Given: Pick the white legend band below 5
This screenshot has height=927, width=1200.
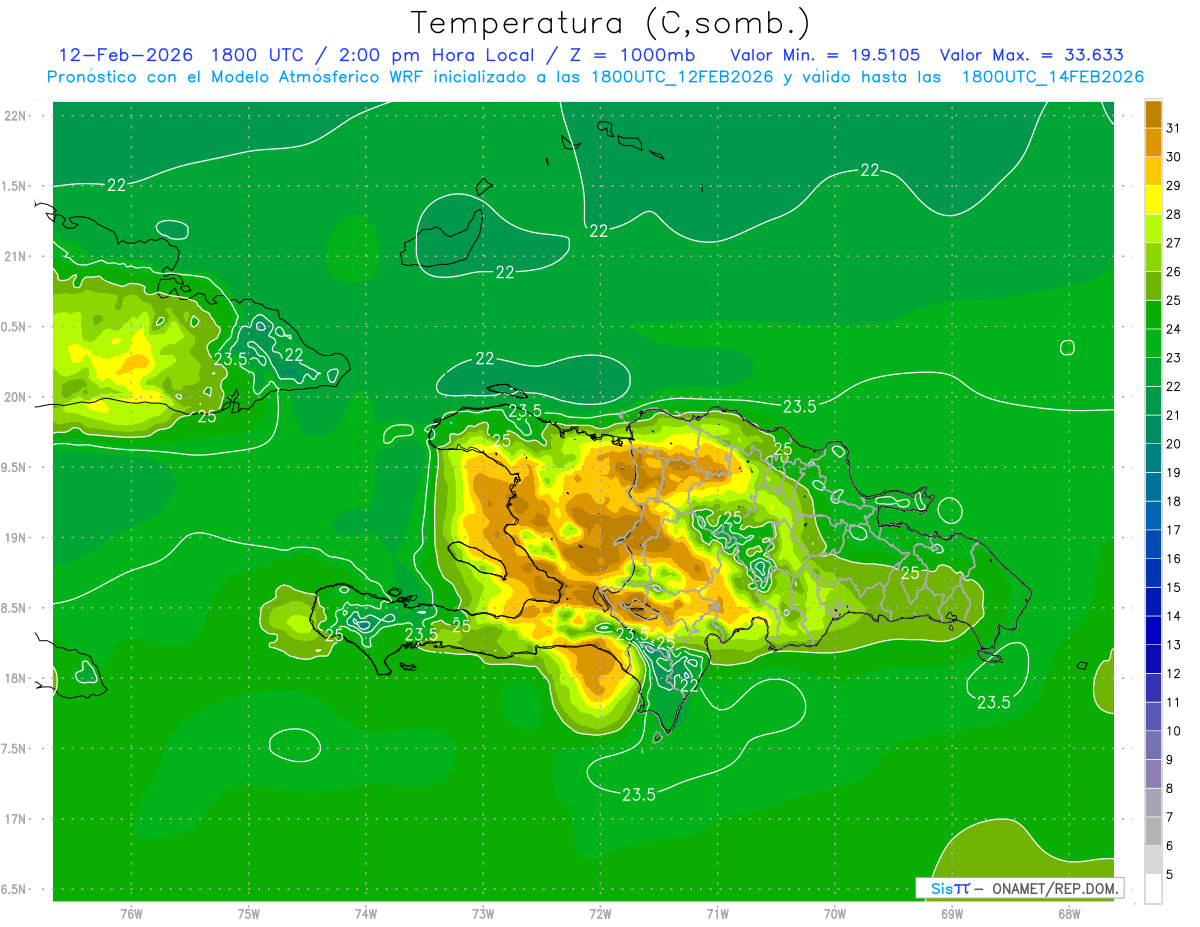Looking at the screenshot, I should point(1153,889).
